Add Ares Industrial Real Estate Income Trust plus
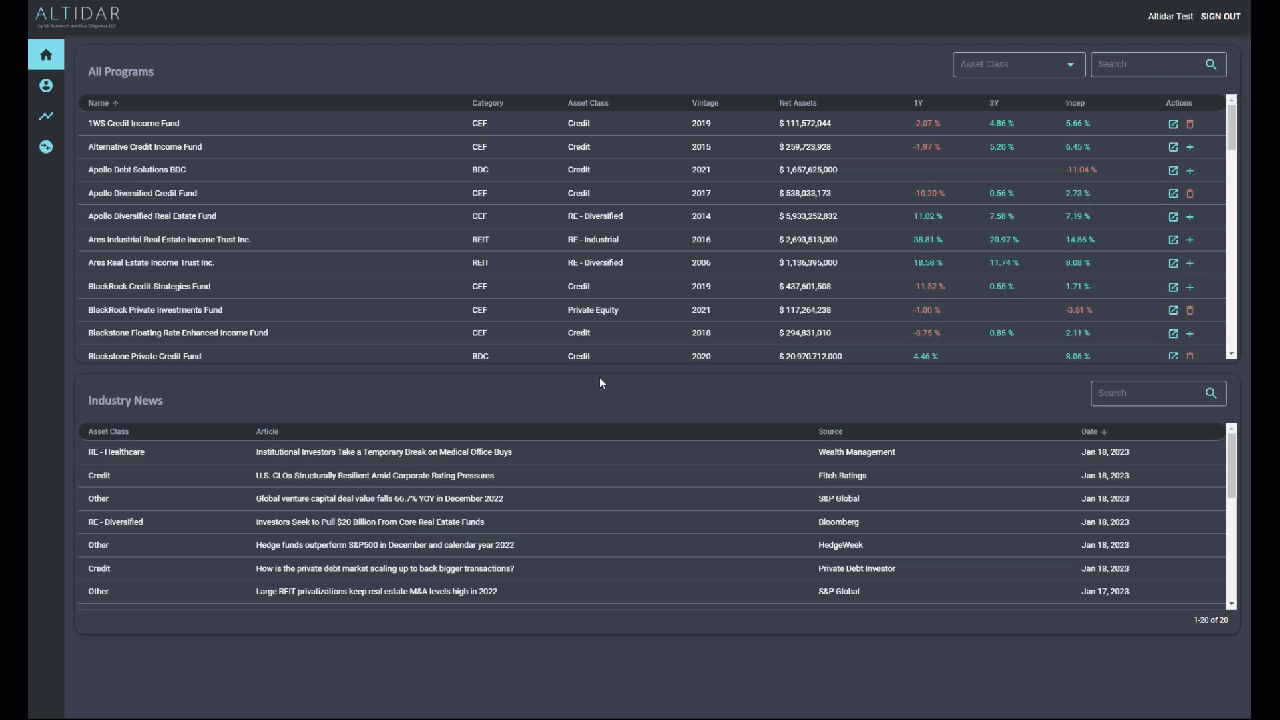This screenshot has width=1280, height=720. [1190, 240]
